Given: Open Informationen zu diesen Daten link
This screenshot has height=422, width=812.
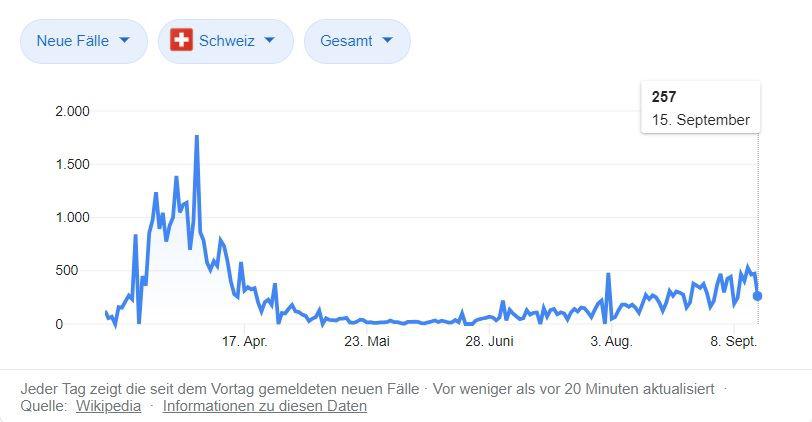Looking at the screenshot, I should (265, 406).
